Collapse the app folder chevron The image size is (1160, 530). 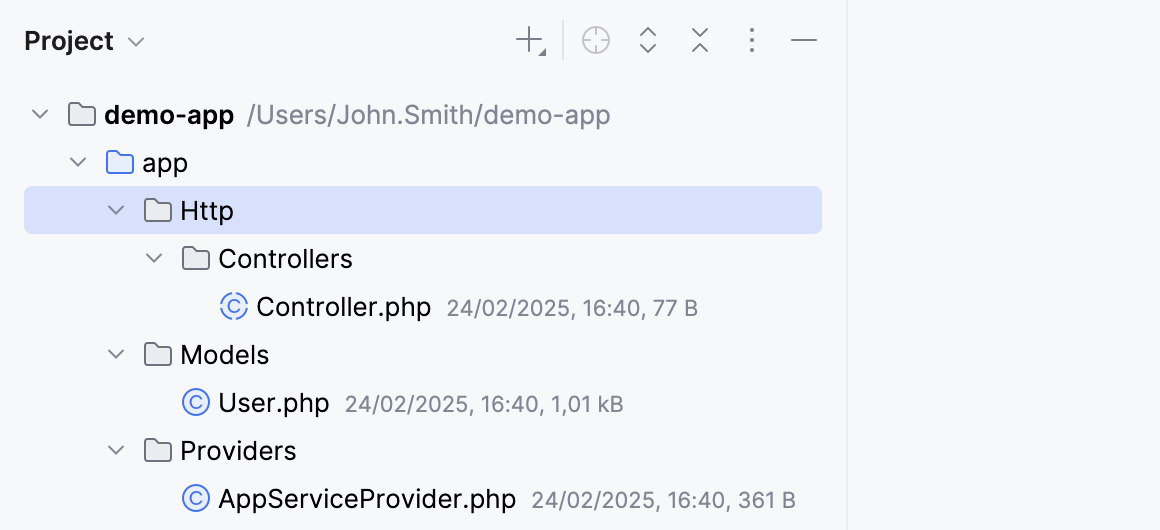pos(78,163)
